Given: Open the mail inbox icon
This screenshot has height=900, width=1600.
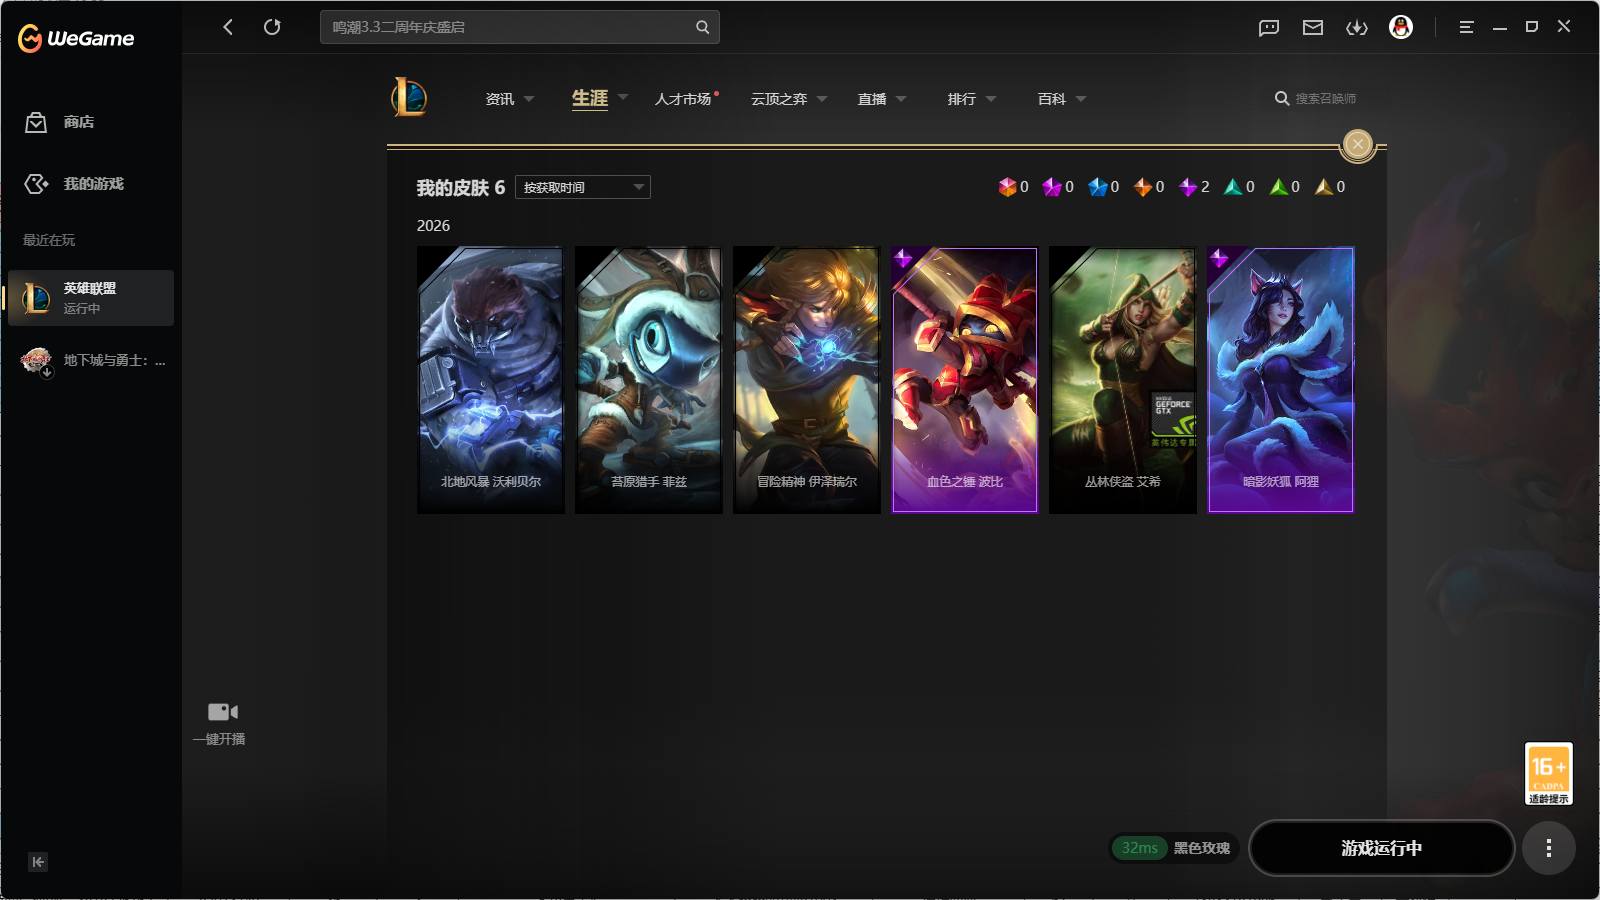Looking at the screenshot, I should pyautogui.click(x=1313, y=27).
